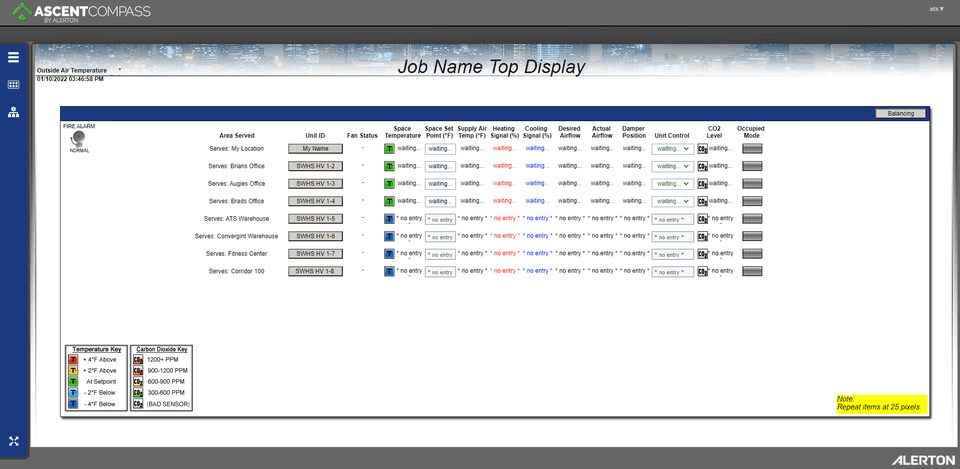Open Unit Control dropdown for Augies Office
The image size is (960, 469).
pyautogui.click(x=673, y=184)
